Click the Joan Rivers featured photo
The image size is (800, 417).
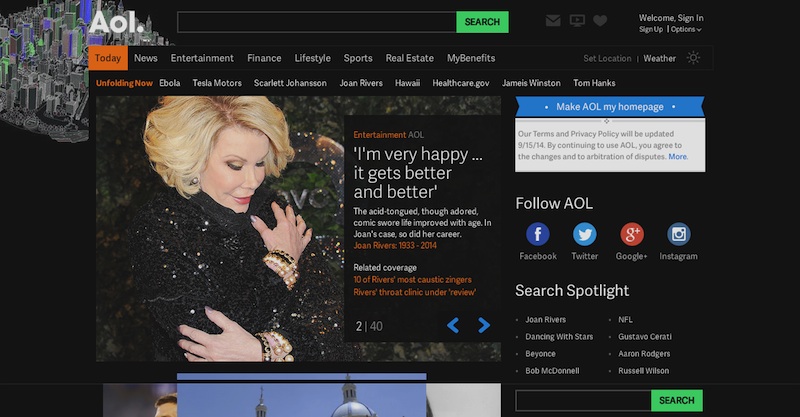[x=220, y=229]
